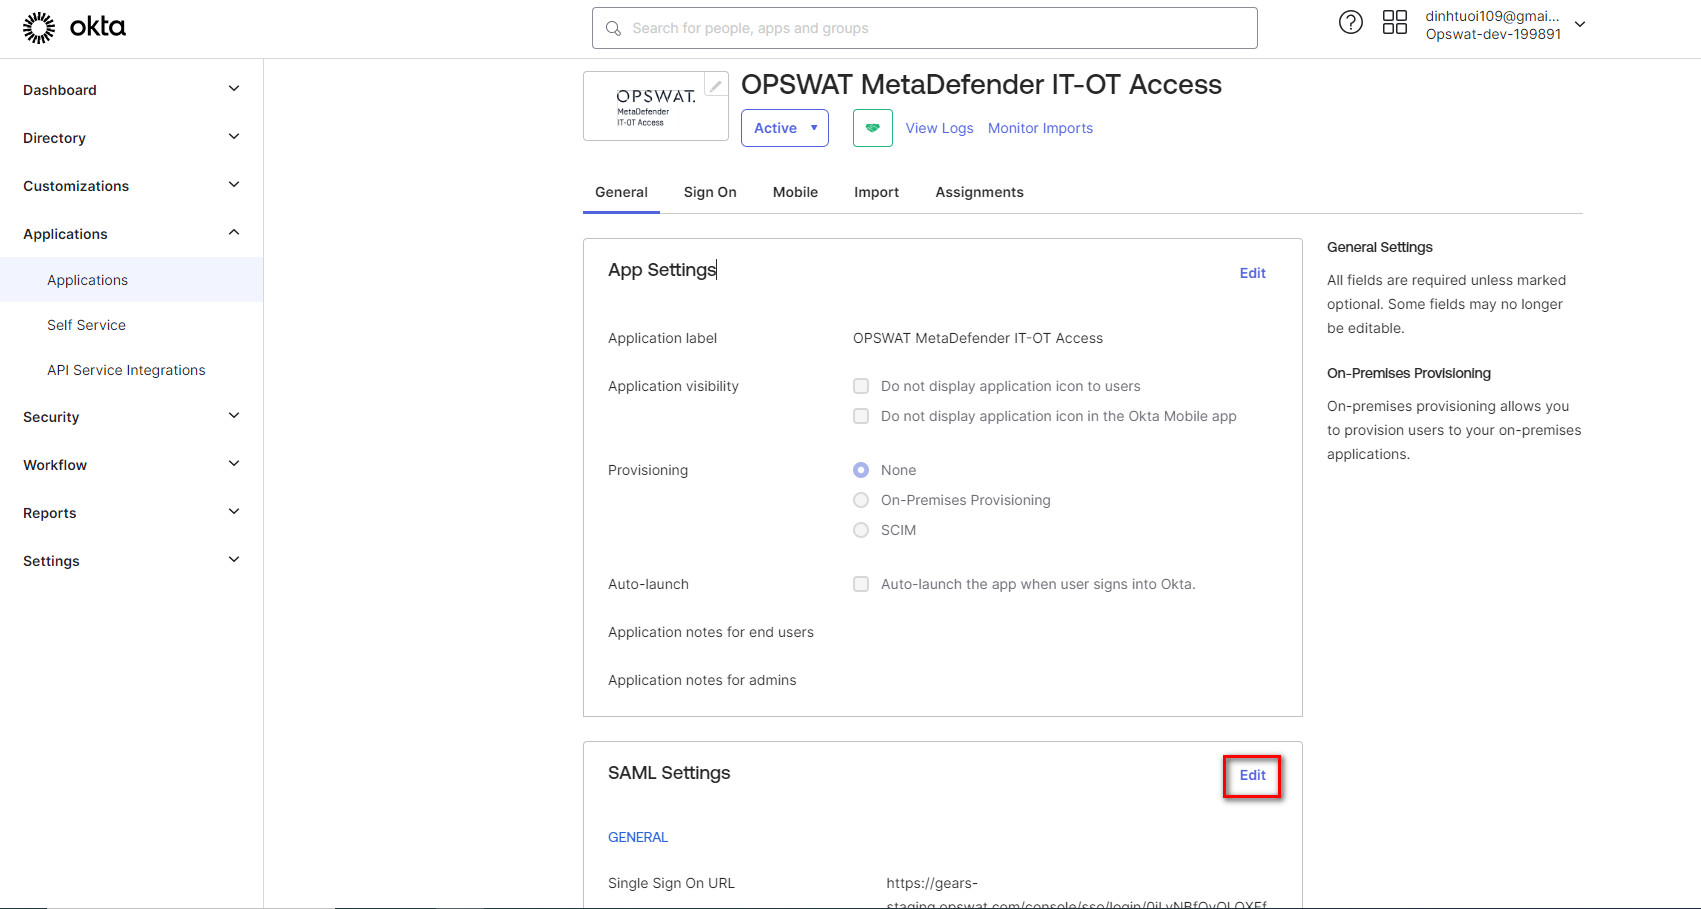Select On-Premises Provisioning radio button

coord(861,500)
